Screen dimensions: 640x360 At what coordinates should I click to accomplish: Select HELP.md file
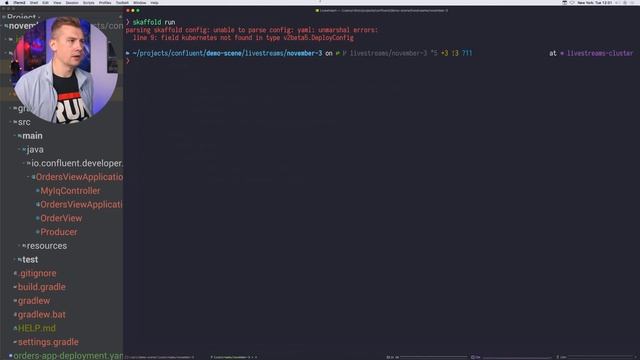coord(37,328)
